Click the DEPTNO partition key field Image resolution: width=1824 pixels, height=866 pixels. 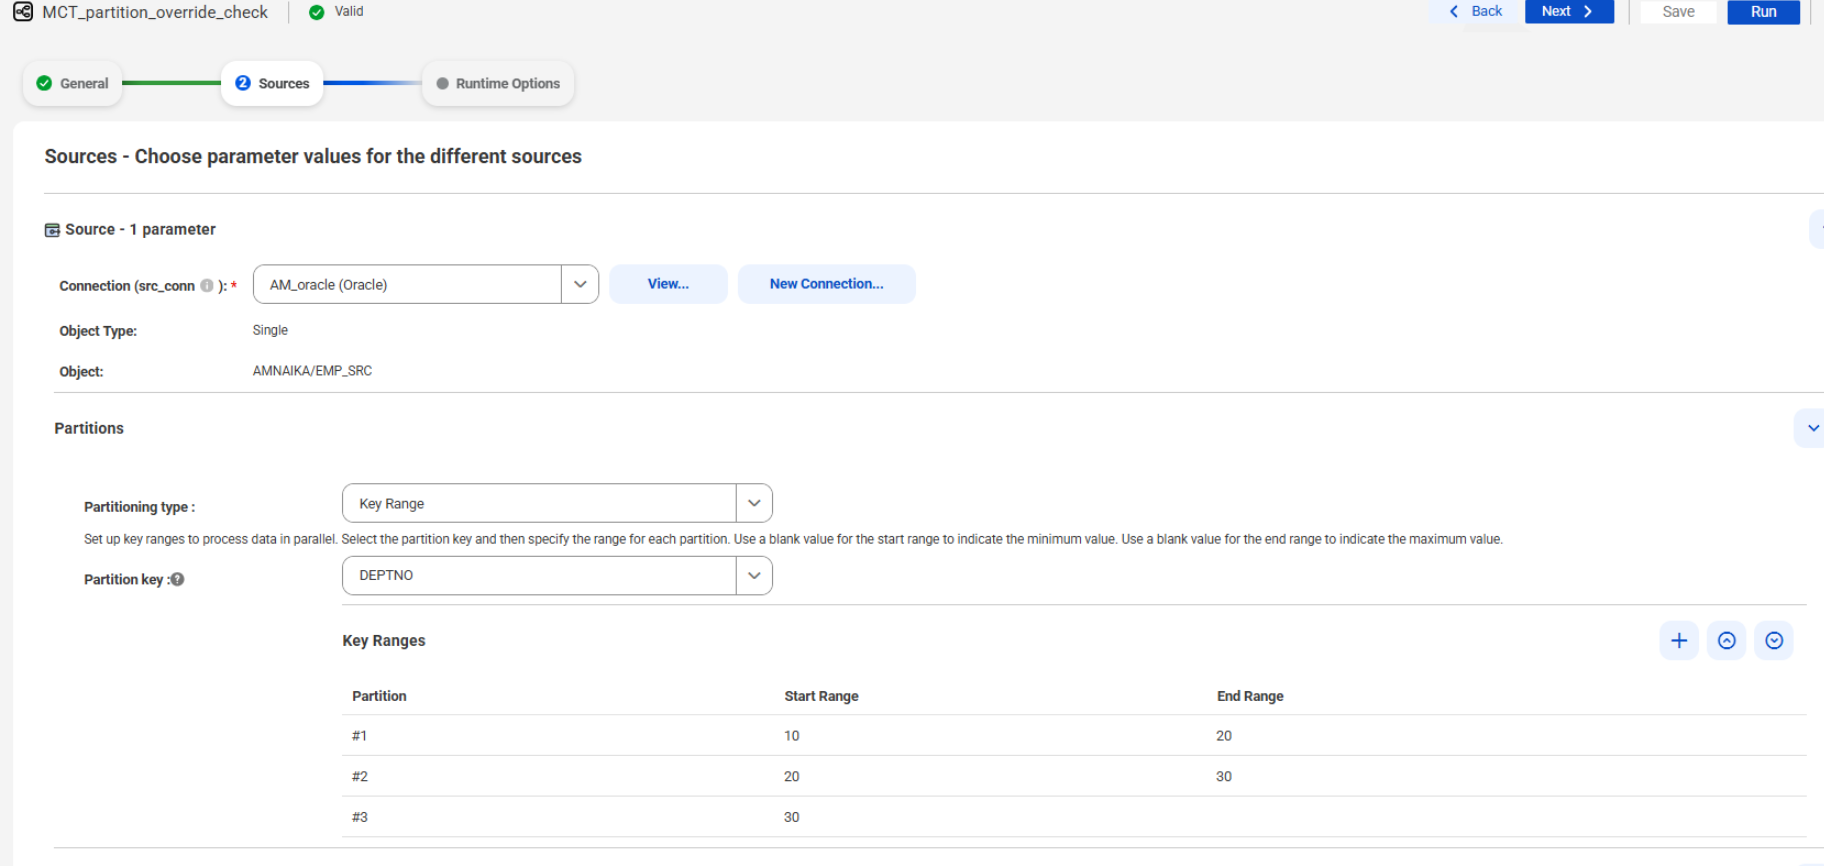(x=540, y=575)
